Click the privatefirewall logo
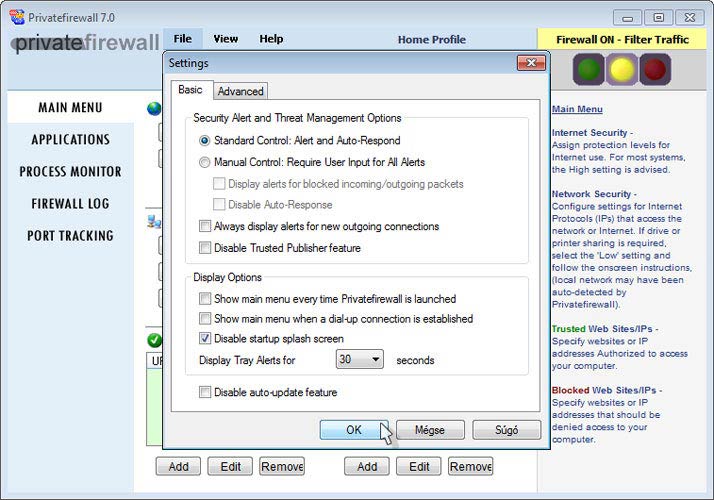This screenshot has width=714, height=500. (x=85, y=42)
